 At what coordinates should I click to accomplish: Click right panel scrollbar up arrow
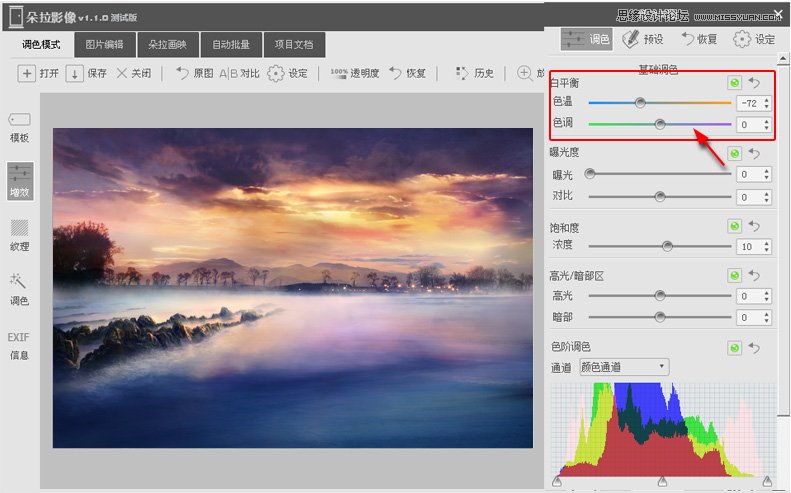click(783, 59)
